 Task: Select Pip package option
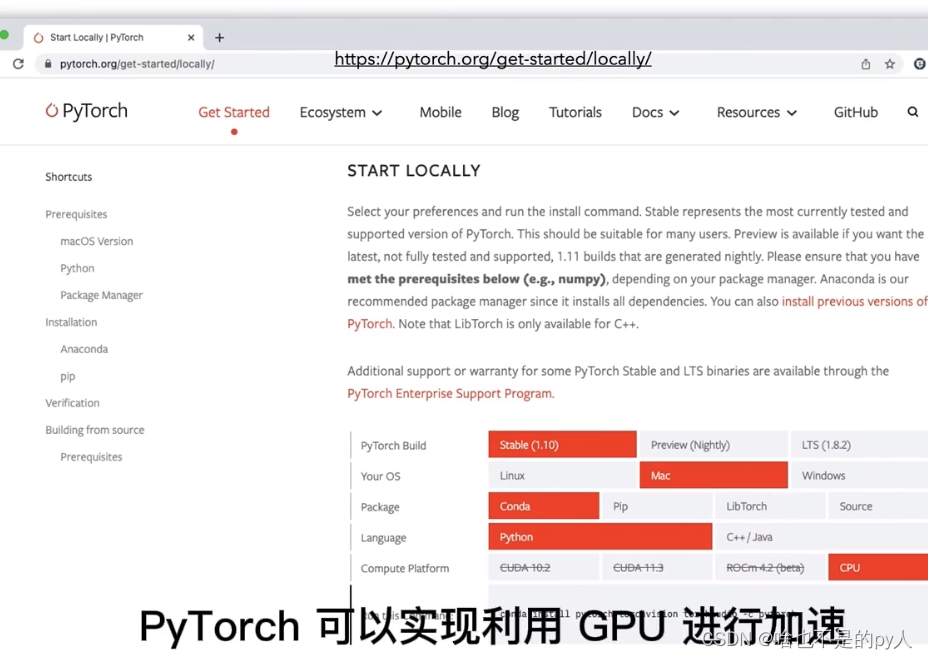(x=657, y=506)
